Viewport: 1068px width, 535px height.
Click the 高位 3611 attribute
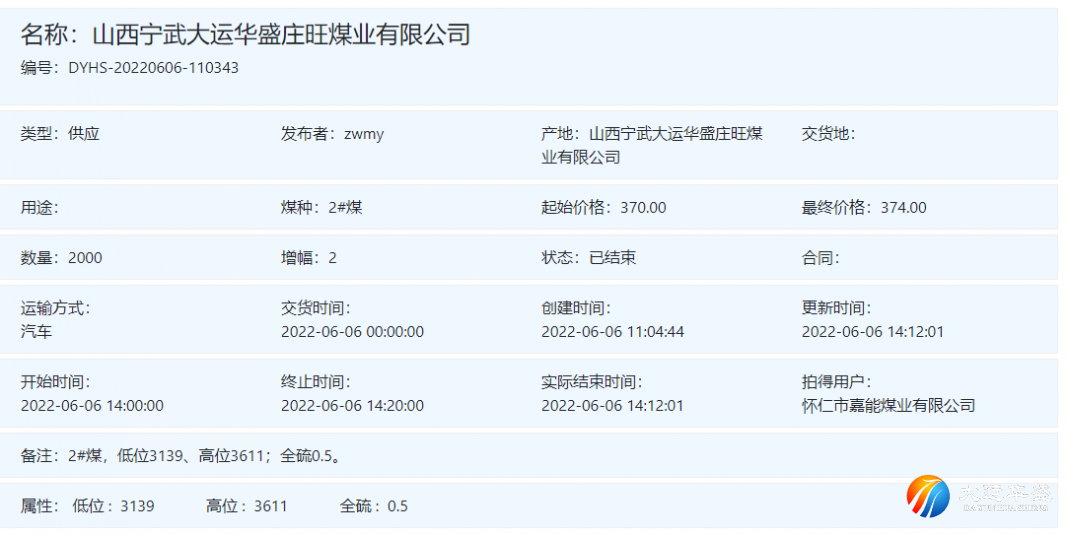[247, 506]
